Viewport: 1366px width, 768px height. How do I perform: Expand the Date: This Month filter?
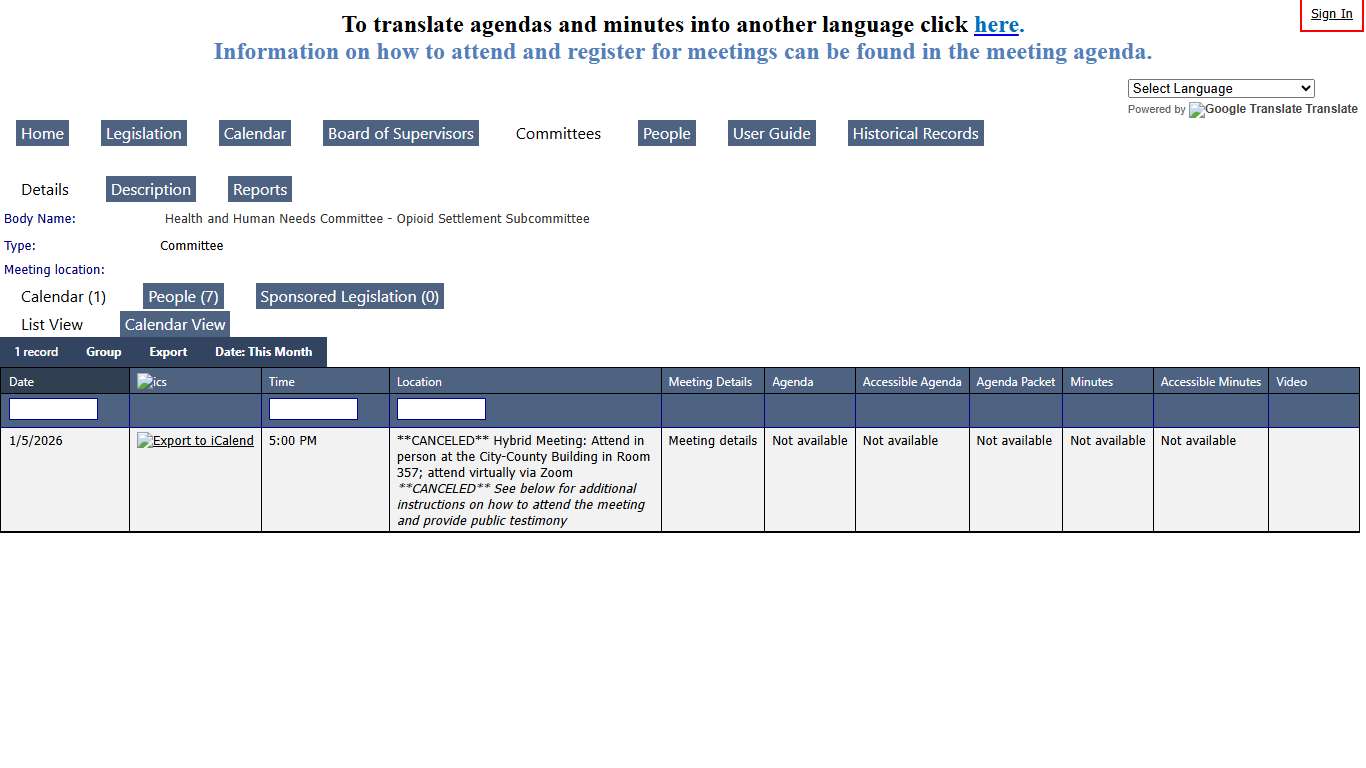[x=263, y=352]
